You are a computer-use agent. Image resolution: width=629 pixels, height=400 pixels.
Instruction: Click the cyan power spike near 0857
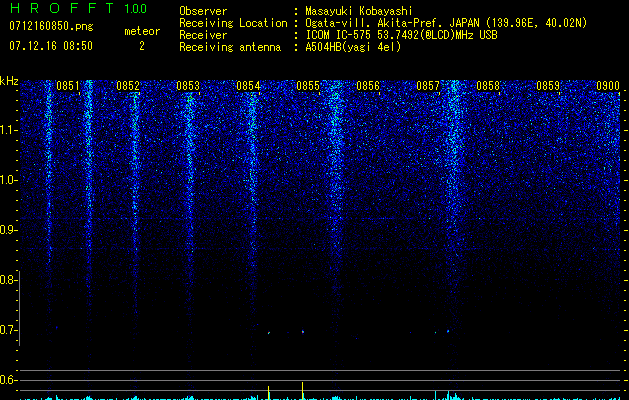pos(436,394)
